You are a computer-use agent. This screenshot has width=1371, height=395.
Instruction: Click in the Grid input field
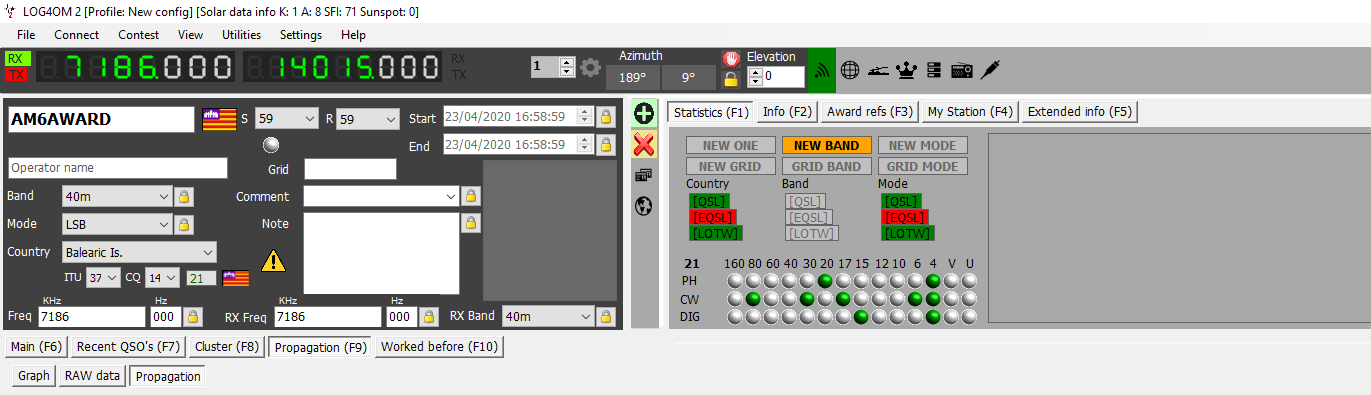coord(350,169)
